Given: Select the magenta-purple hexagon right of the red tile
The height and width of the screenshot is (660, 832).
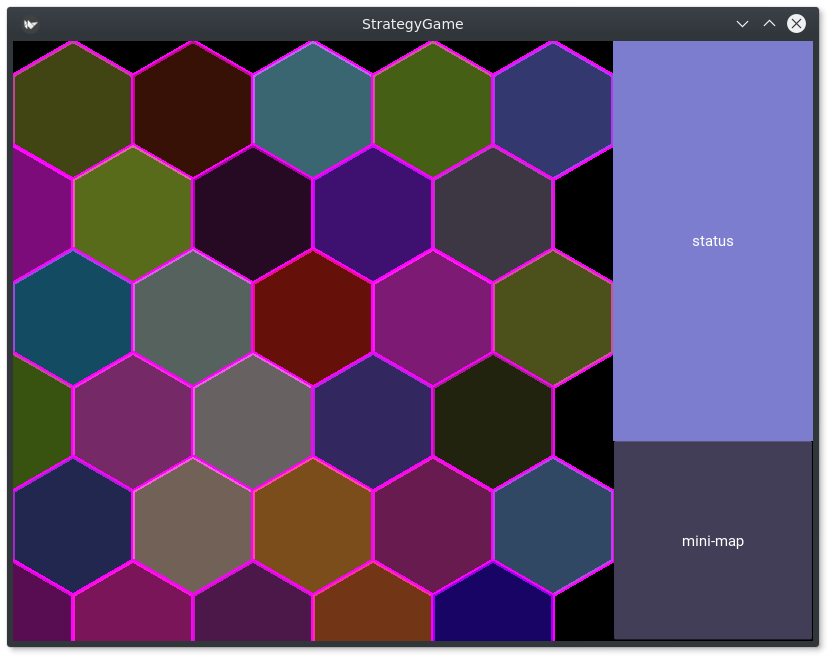Looking at the screenshot, I should (x=433, y=318).
